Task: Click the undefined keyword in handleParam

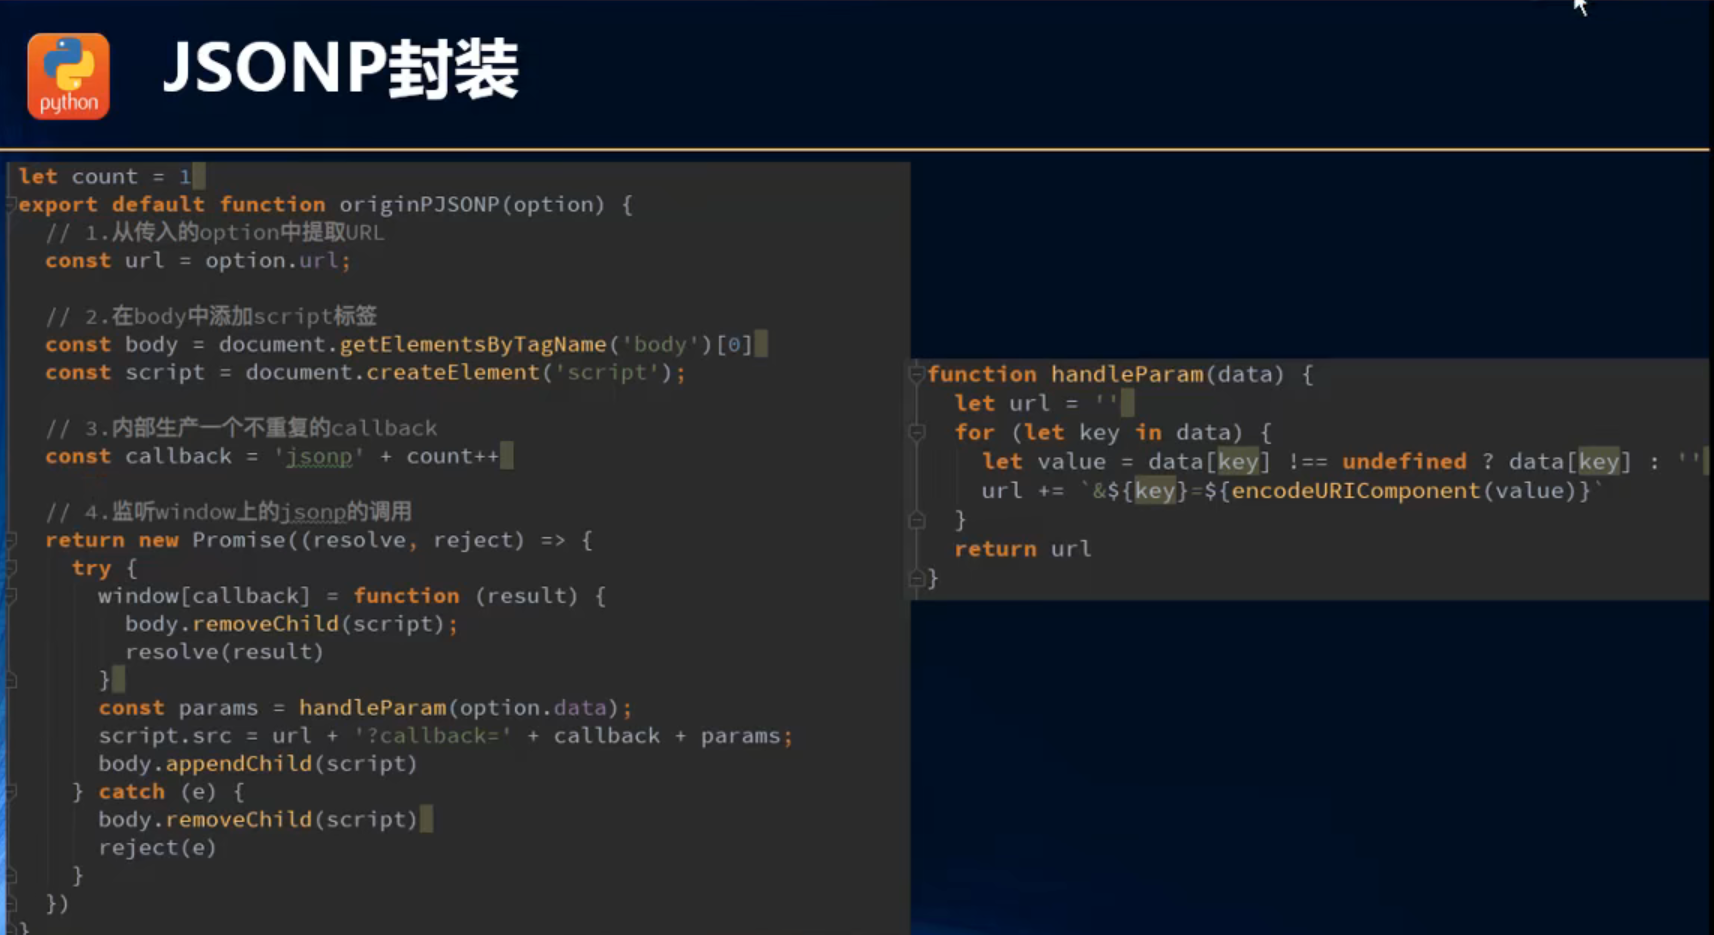Action: pyautogui.click(x=1403, y=462)
